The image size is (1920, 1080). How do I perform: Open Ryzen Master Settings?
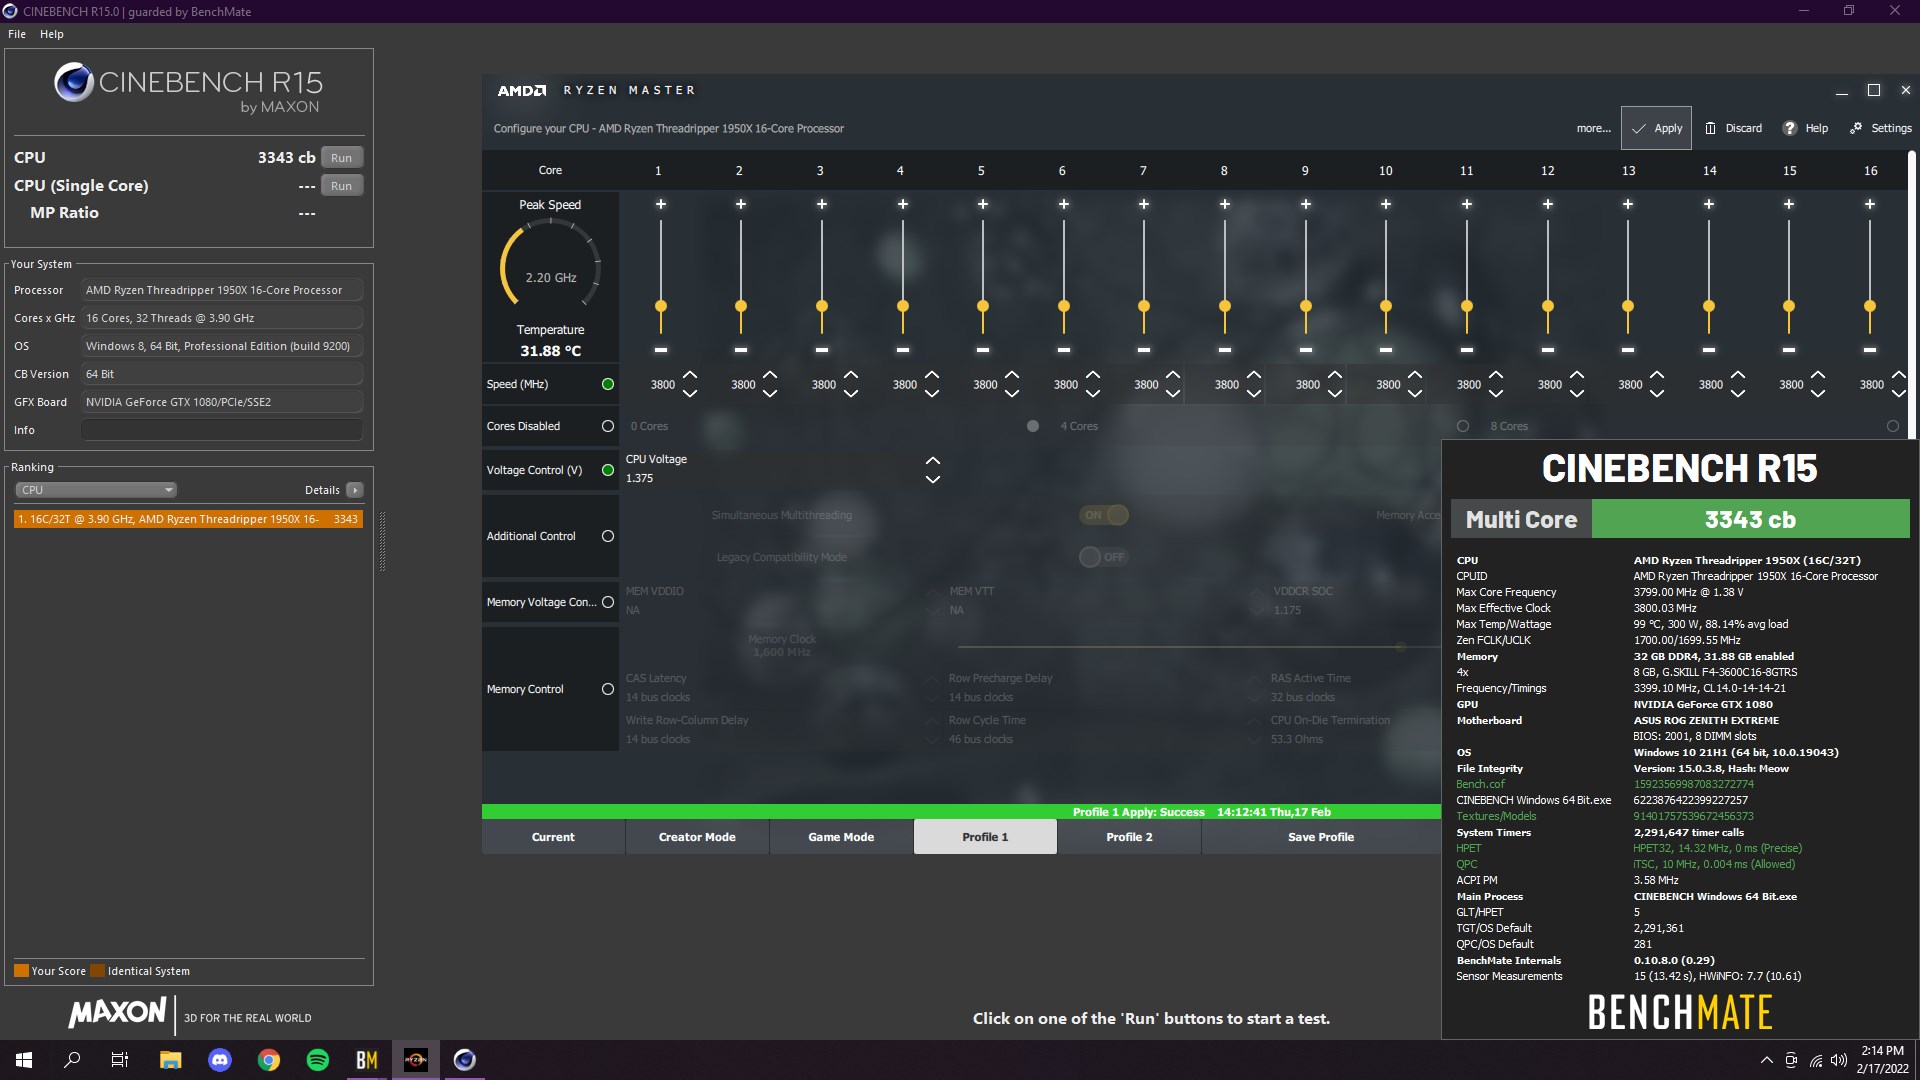[1880, 128]
